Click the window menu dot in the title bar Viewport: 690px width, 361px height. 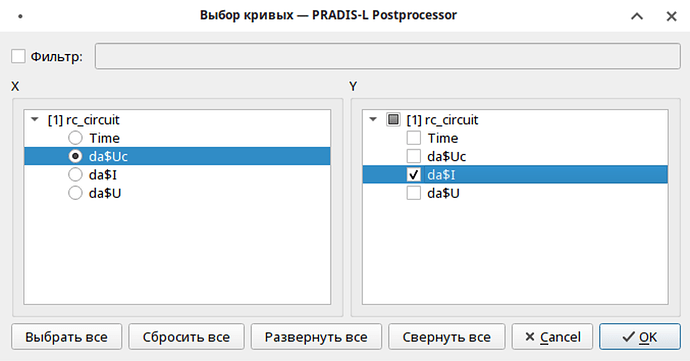click(20, 16)
